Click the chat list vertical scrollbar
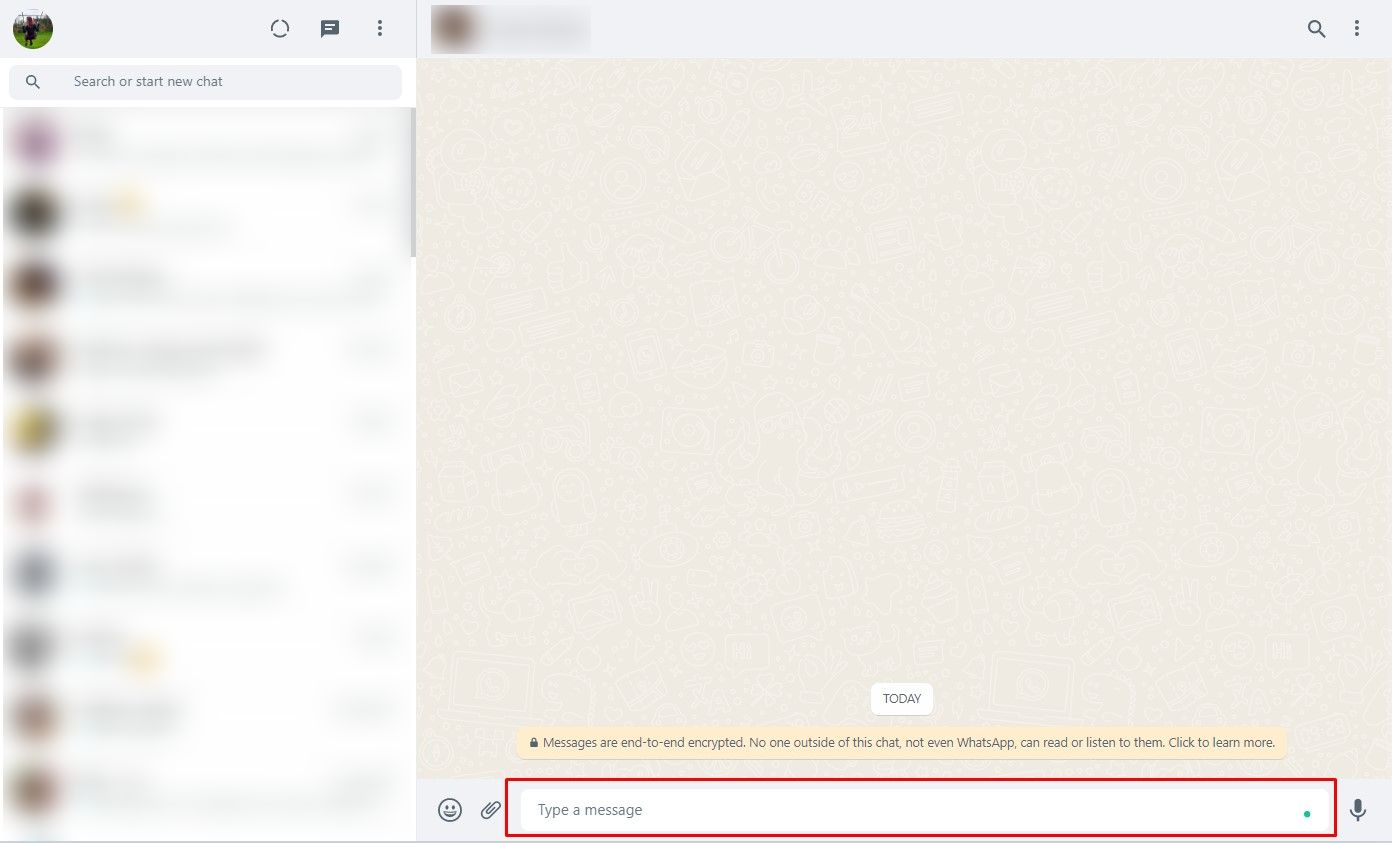Viewport: 1392px width, 843px height. 412,180
